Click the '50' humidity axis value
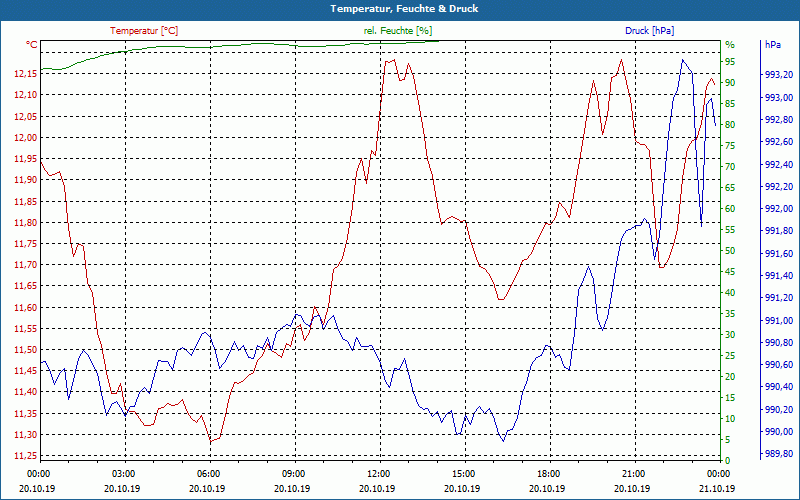The height and width of the screenshot is (500, 800). [x=730, y=251]
